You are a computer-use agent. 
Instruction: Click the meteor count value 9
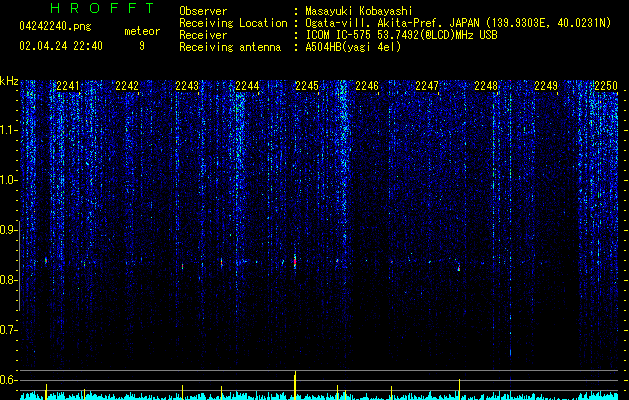pyautogui.click(x=142, y=46)
